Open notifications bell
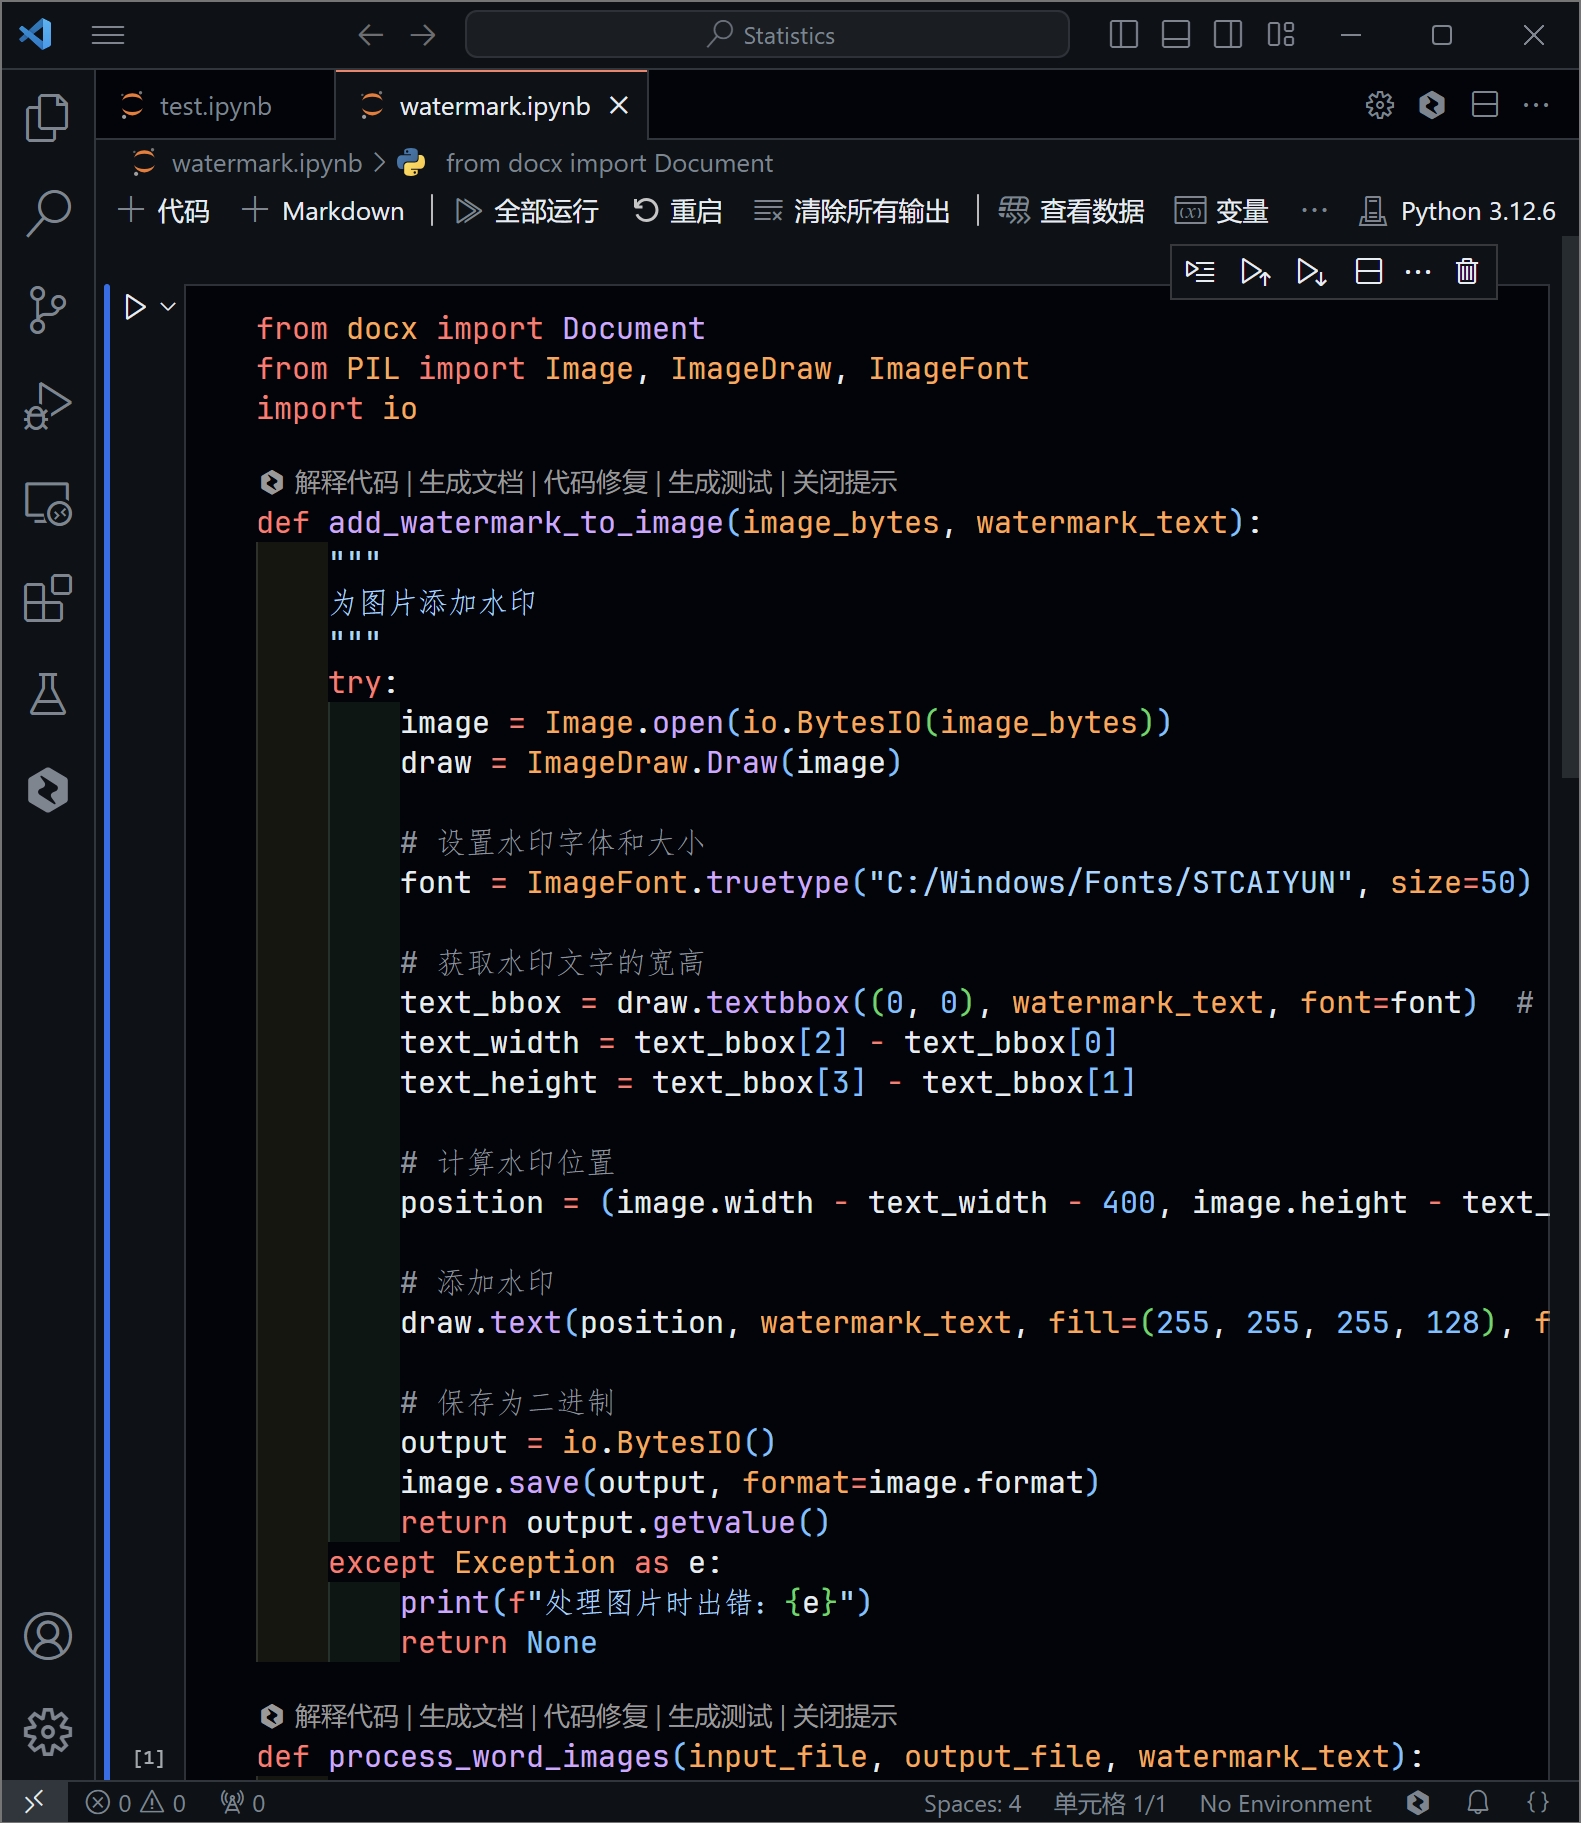Screen dimensions: 1581x1823 pyautogui.click(x=1478, y=1802)
